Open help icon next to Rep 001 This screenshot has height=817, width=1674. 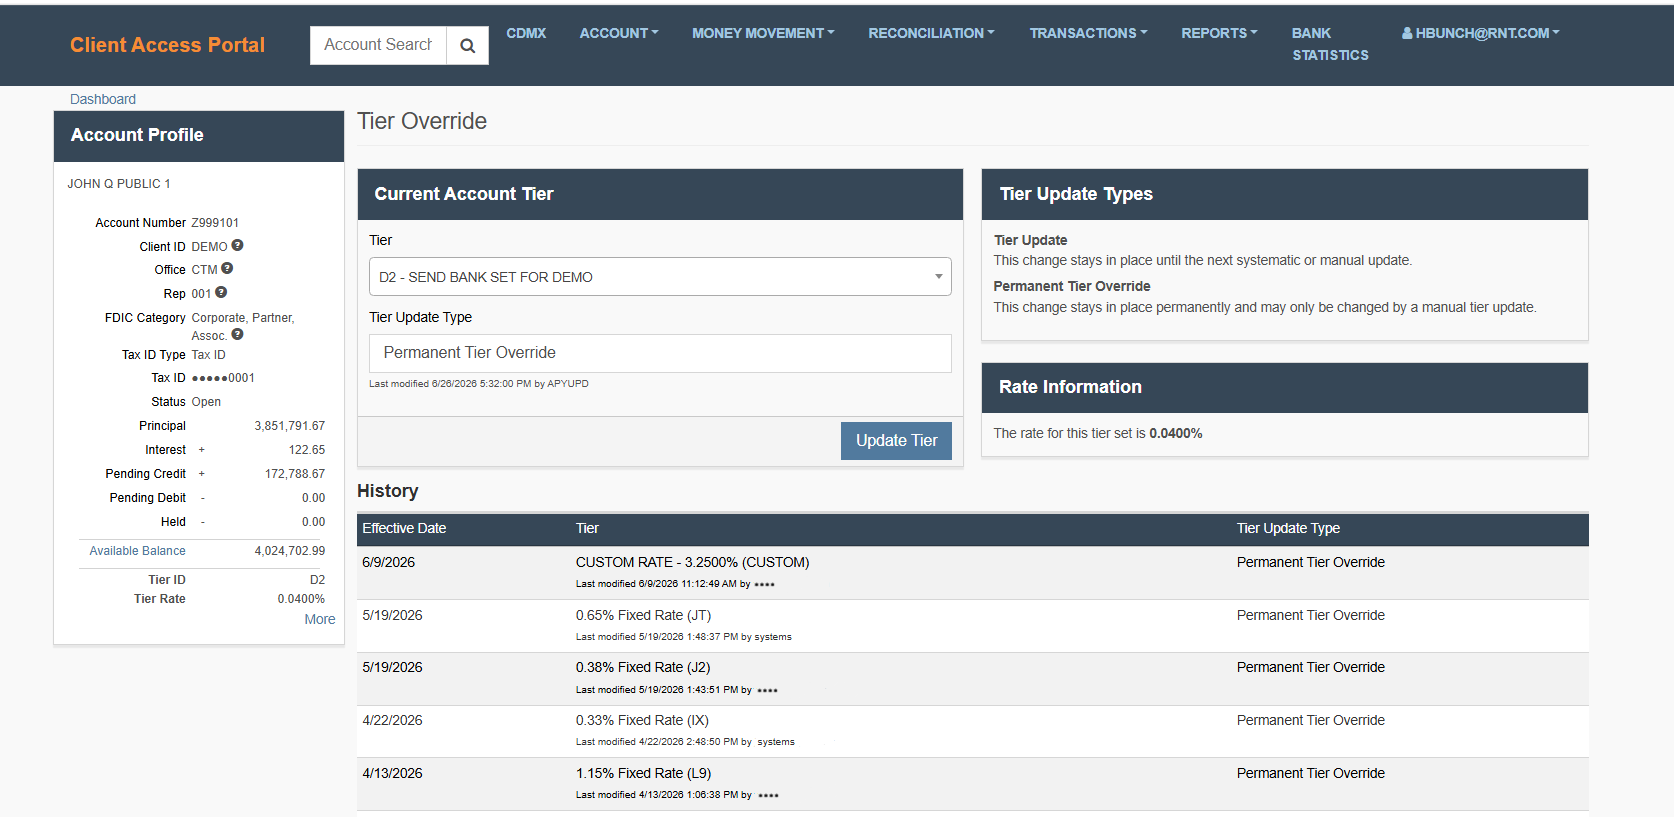(x=221, y=292)
